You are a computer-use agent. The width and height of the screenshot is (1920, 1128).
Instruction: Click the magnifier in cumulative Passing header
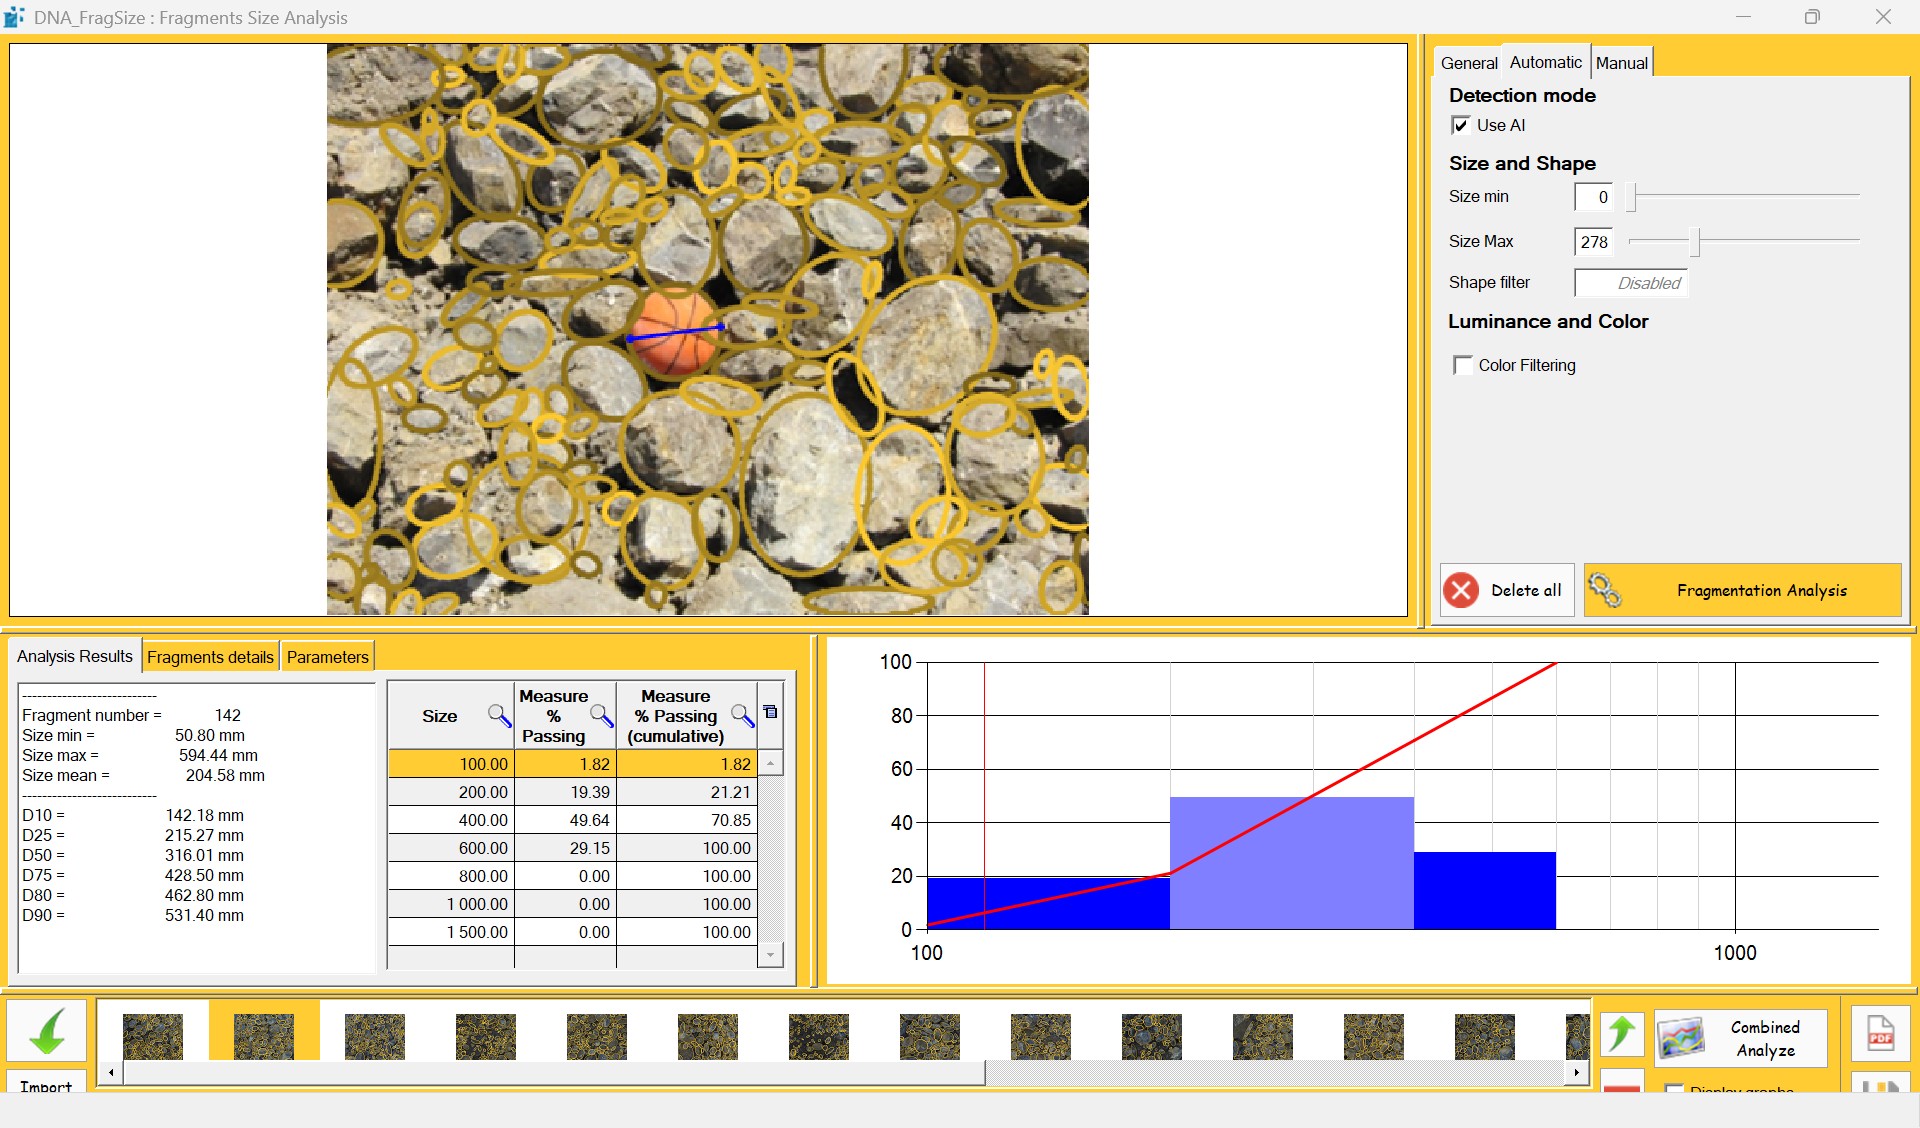[742, 715]
